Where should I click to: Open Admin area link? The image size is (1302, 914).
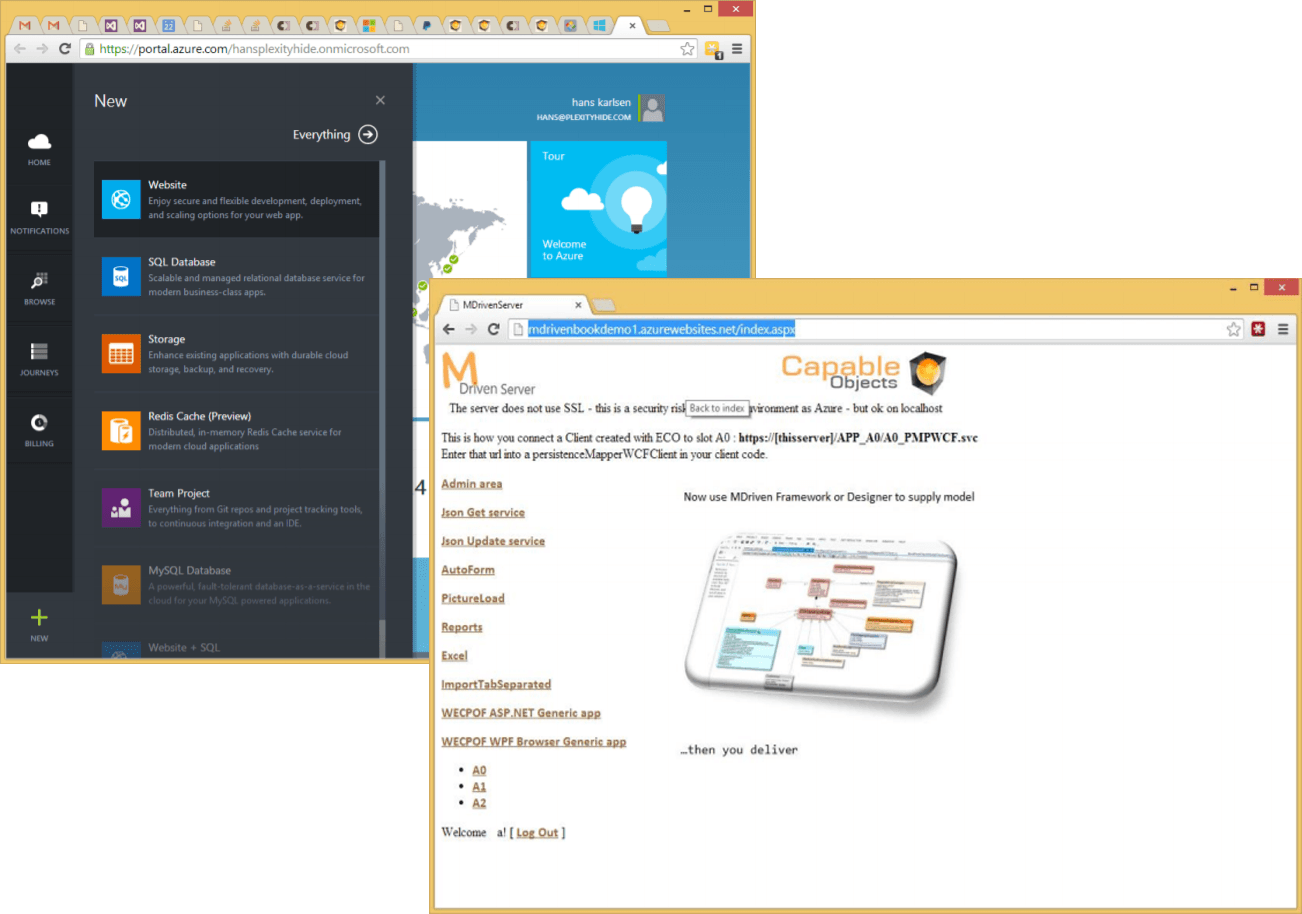pos(472,484)
